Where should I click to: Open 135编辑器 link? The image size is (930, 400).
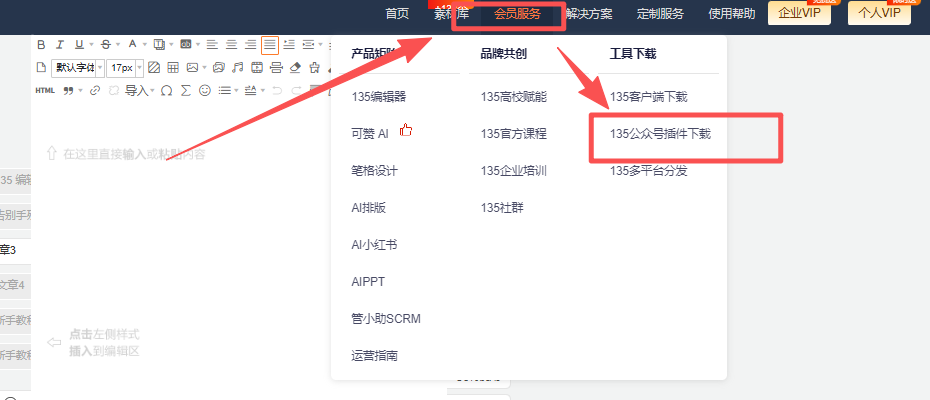(379, 97)
